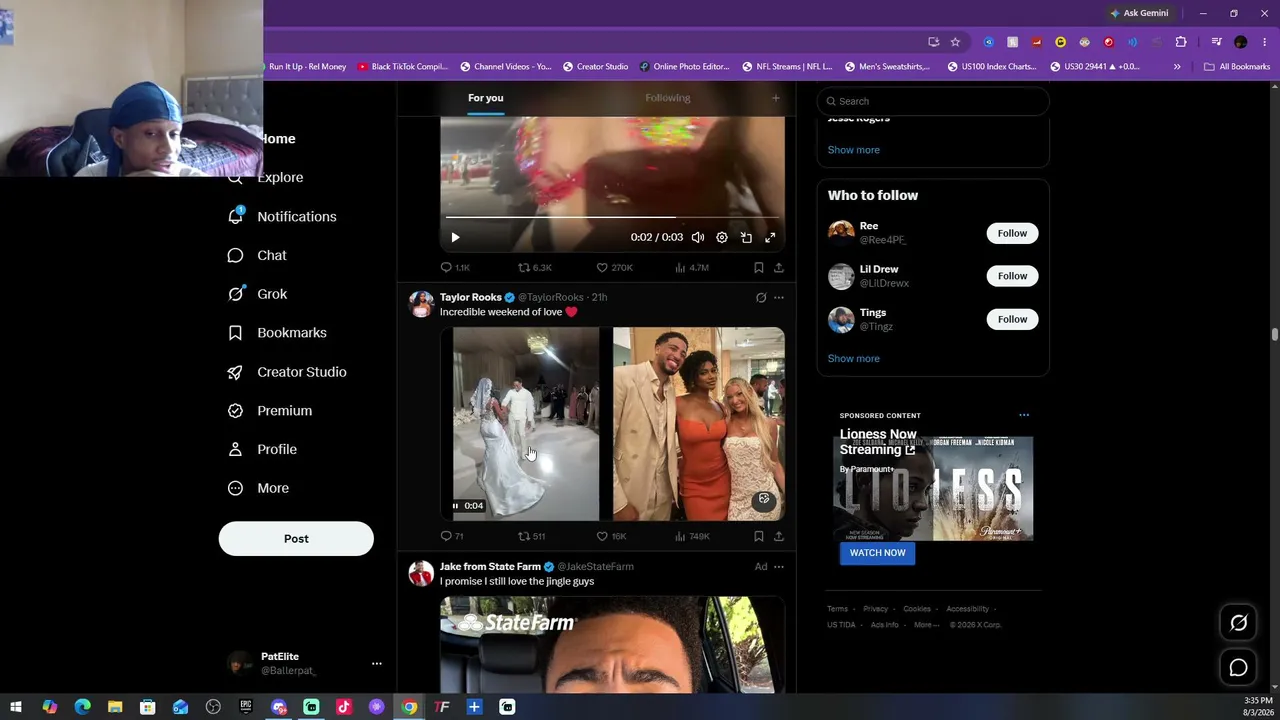This screenshot has width=1280, height=720.
Task: Like Taylor Rooks post (16K)
Action: (611, 537)
